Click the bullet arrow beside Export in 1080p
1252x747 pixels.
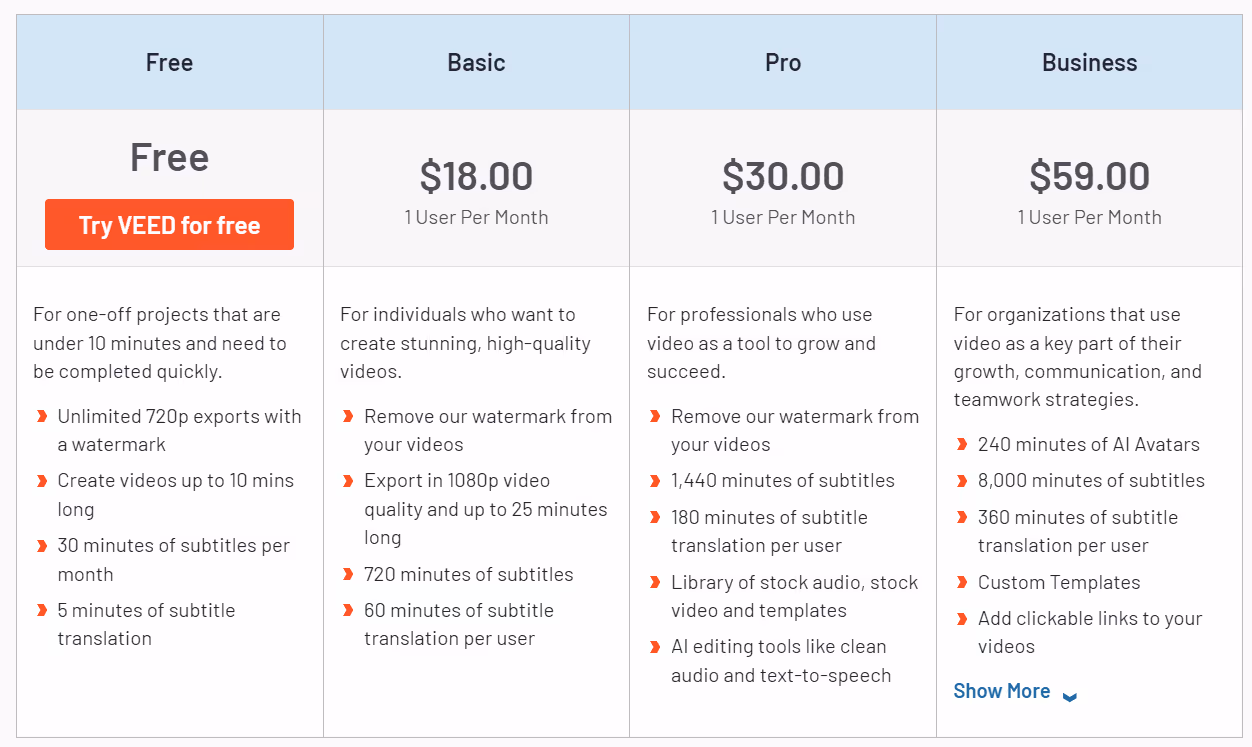(x=348, y=481)
